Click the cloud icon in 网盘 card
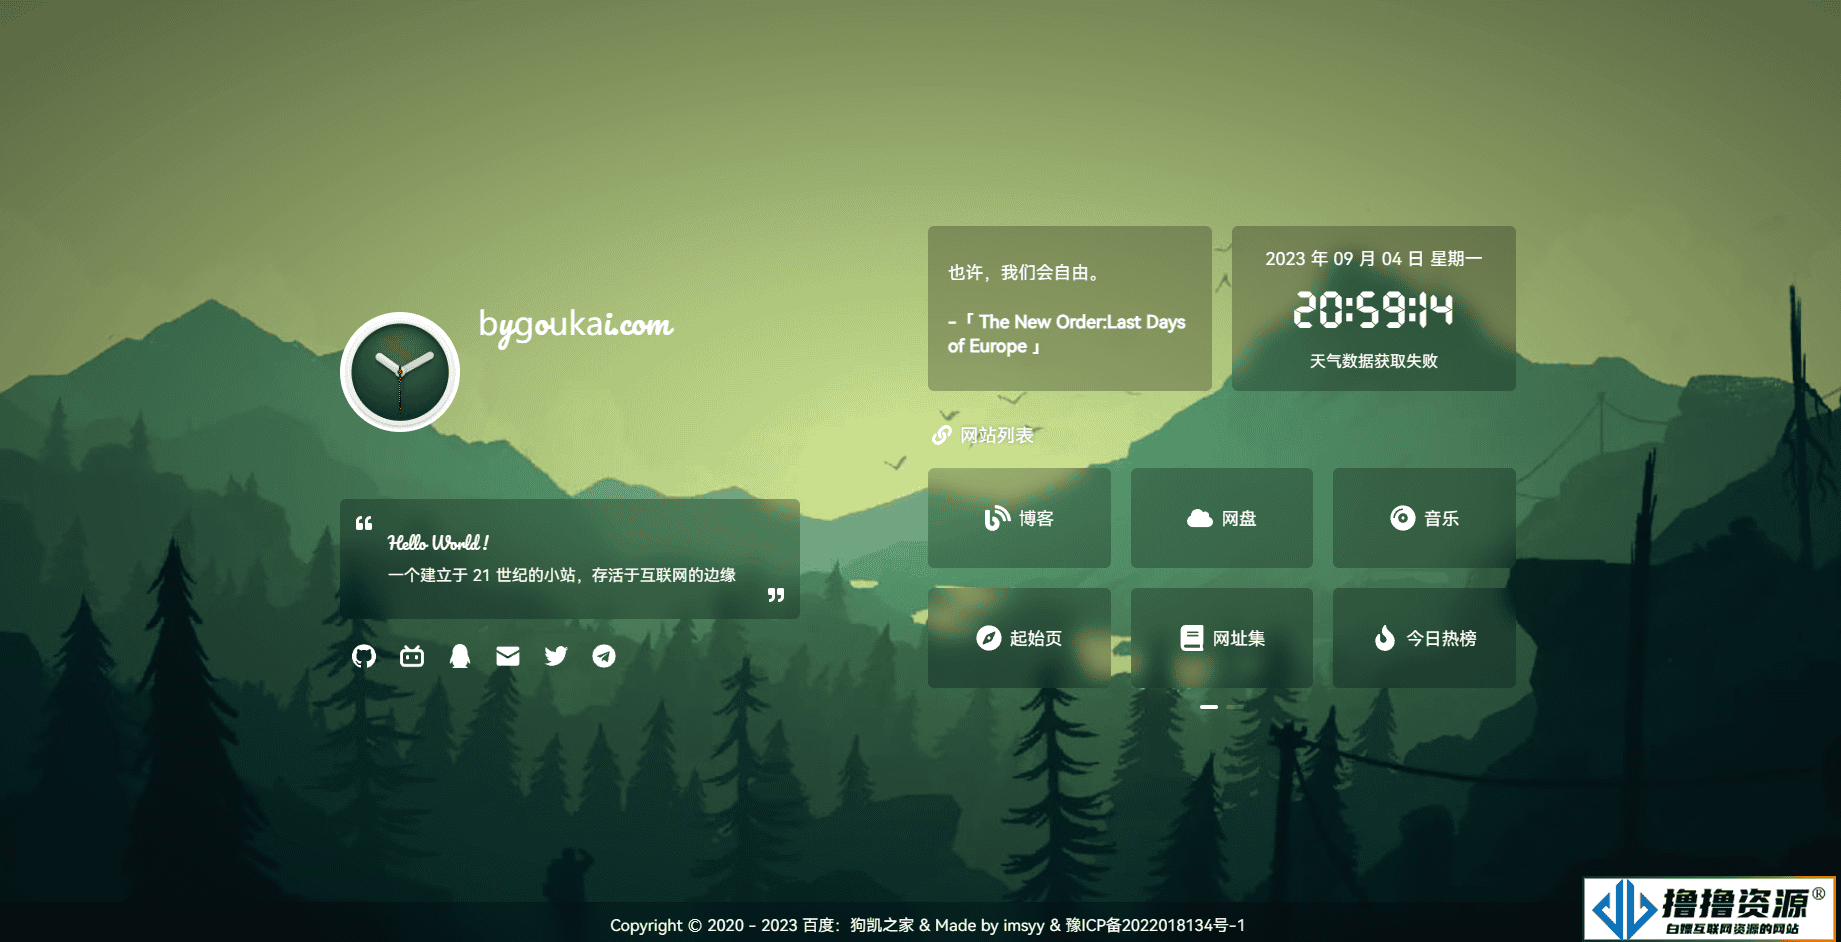This screenshot has height=942, width=1841. [1199, 518]
